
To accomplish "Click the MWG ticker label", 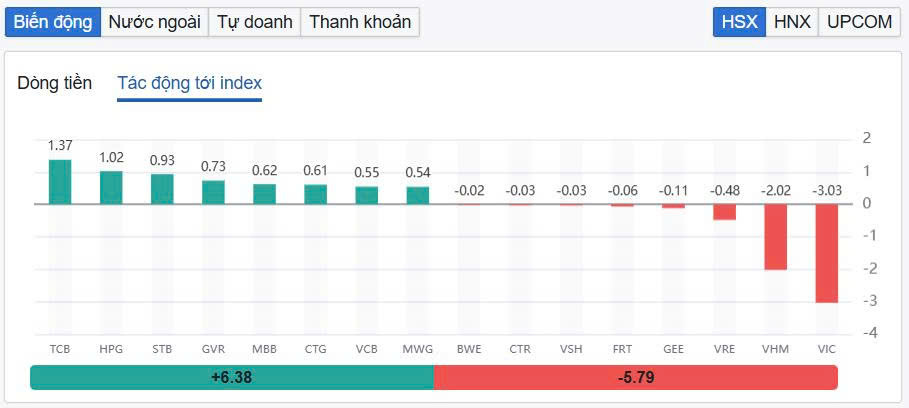I will (417, 348).
